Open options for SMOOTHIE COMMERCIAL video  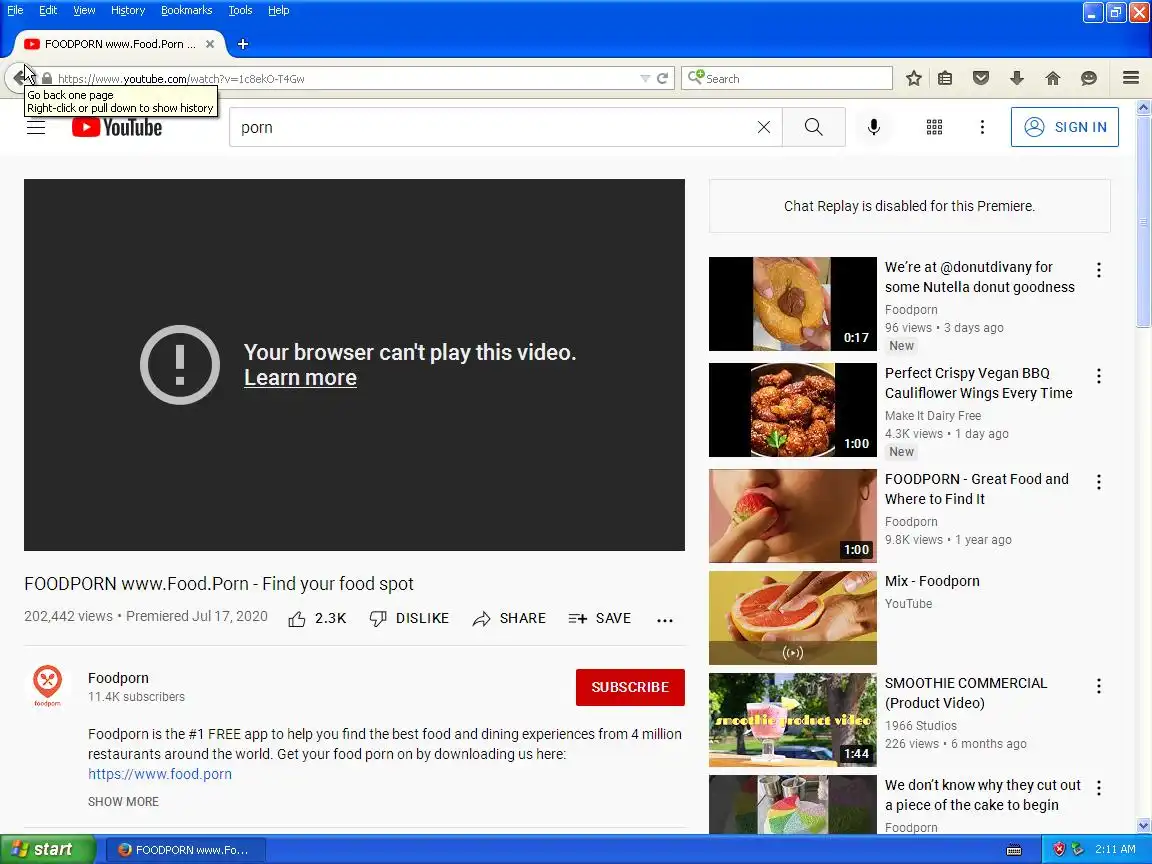click(x=1099, y=686)
